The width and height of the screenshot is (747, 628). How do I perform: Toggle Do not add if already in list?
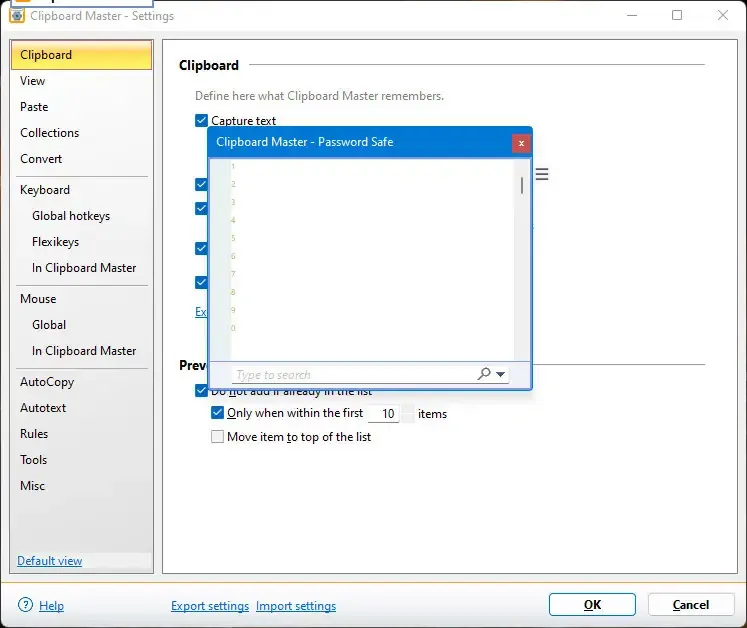click(202, 391)
